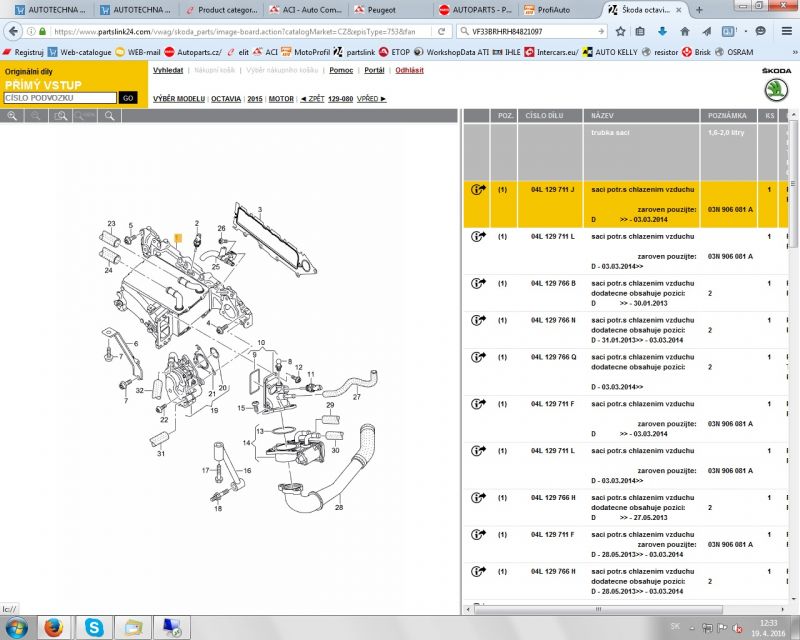
Task: Open Firefox downloads arrow icon
Action: (x=662, y=31)
